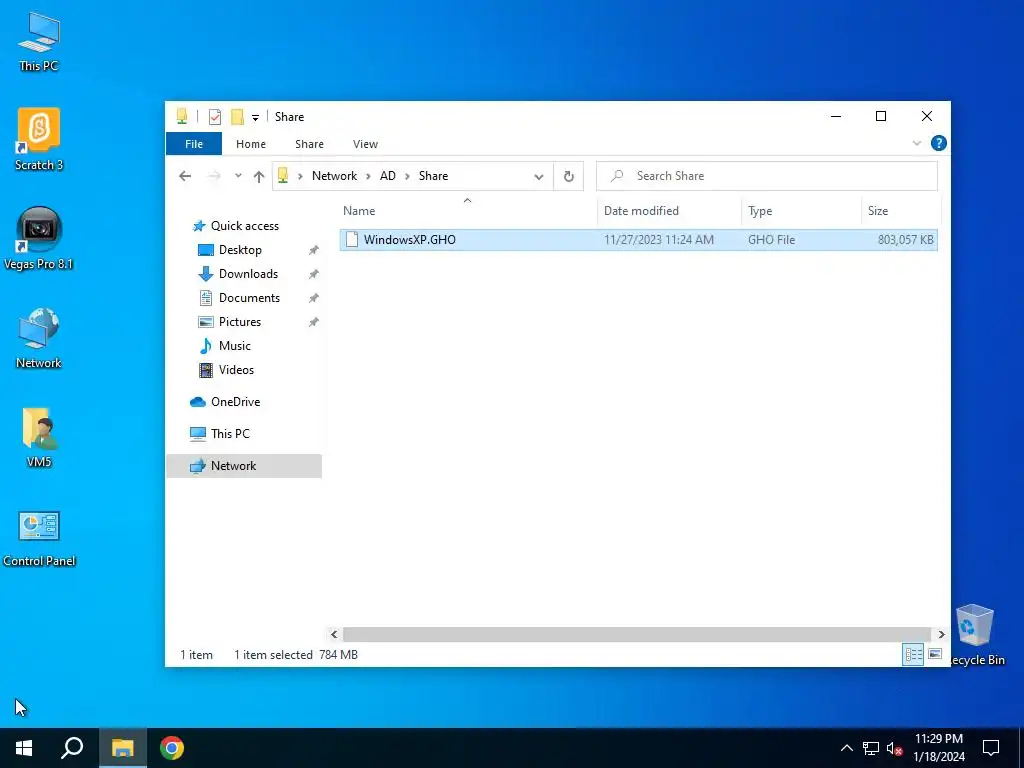Go up one level with Up arrow
Image resolution: width=1024 pixels, height=768 pixels.
259,176
